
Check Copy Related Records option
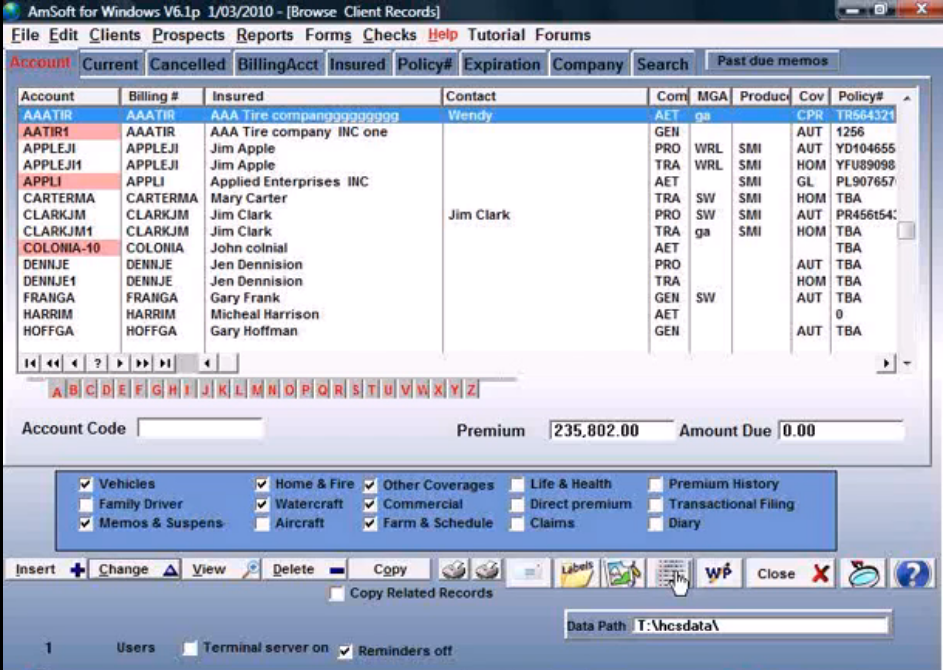[337, 594]
